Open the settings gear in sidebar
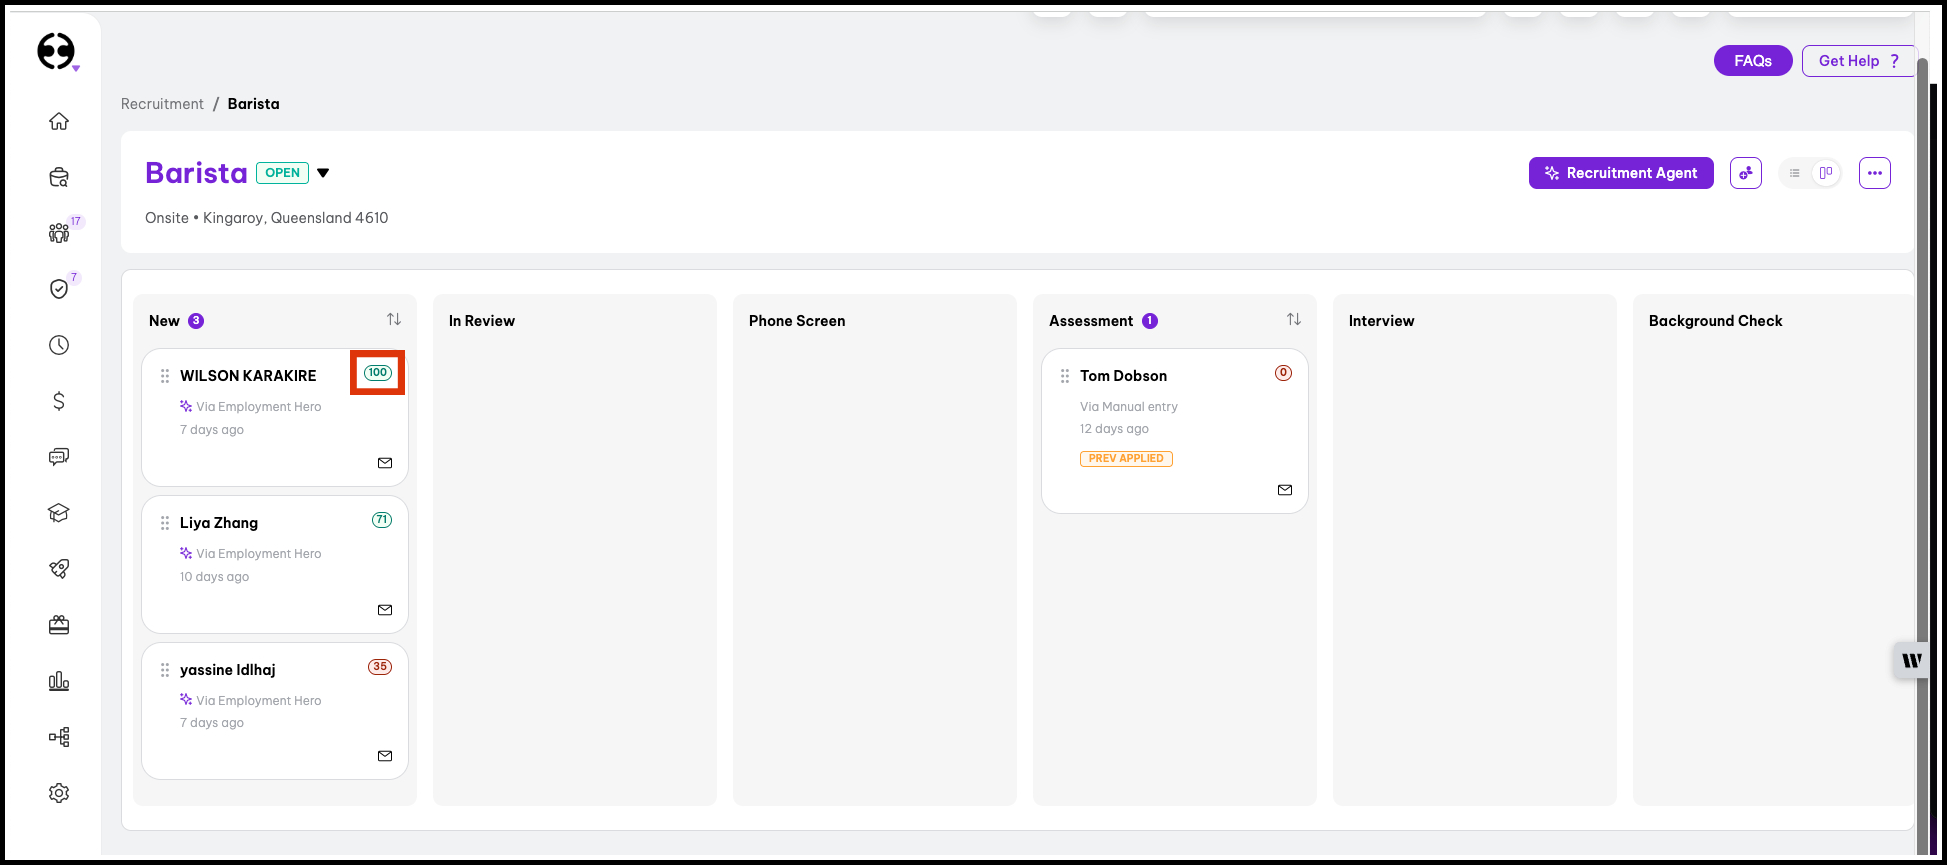This screenshot has width=1947, height=865. tap(59, 793)
